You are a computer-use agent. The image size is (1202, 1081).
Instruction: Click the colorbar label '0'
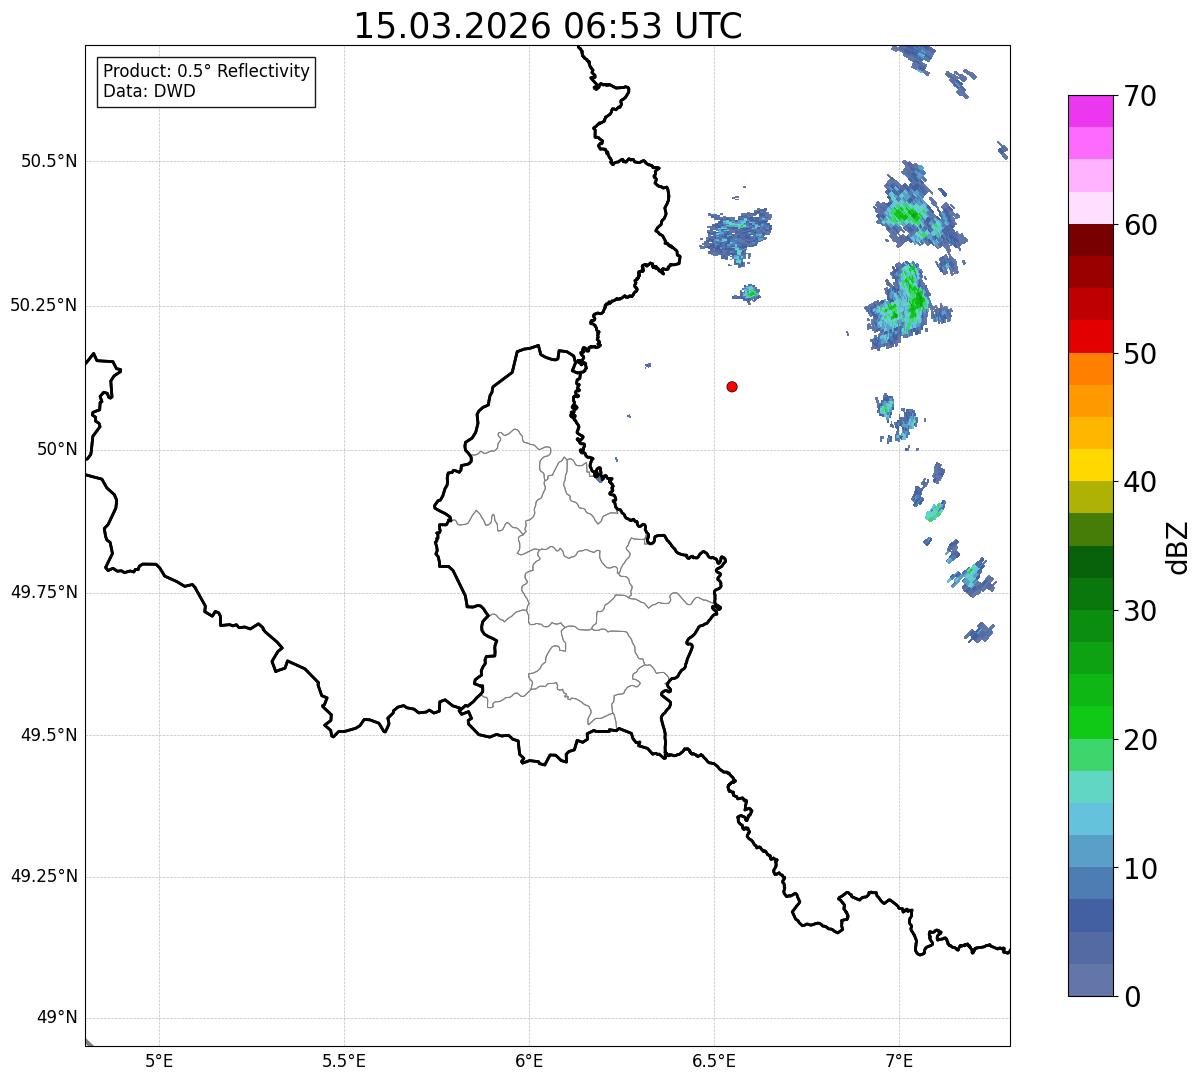tap(1132, 997)
